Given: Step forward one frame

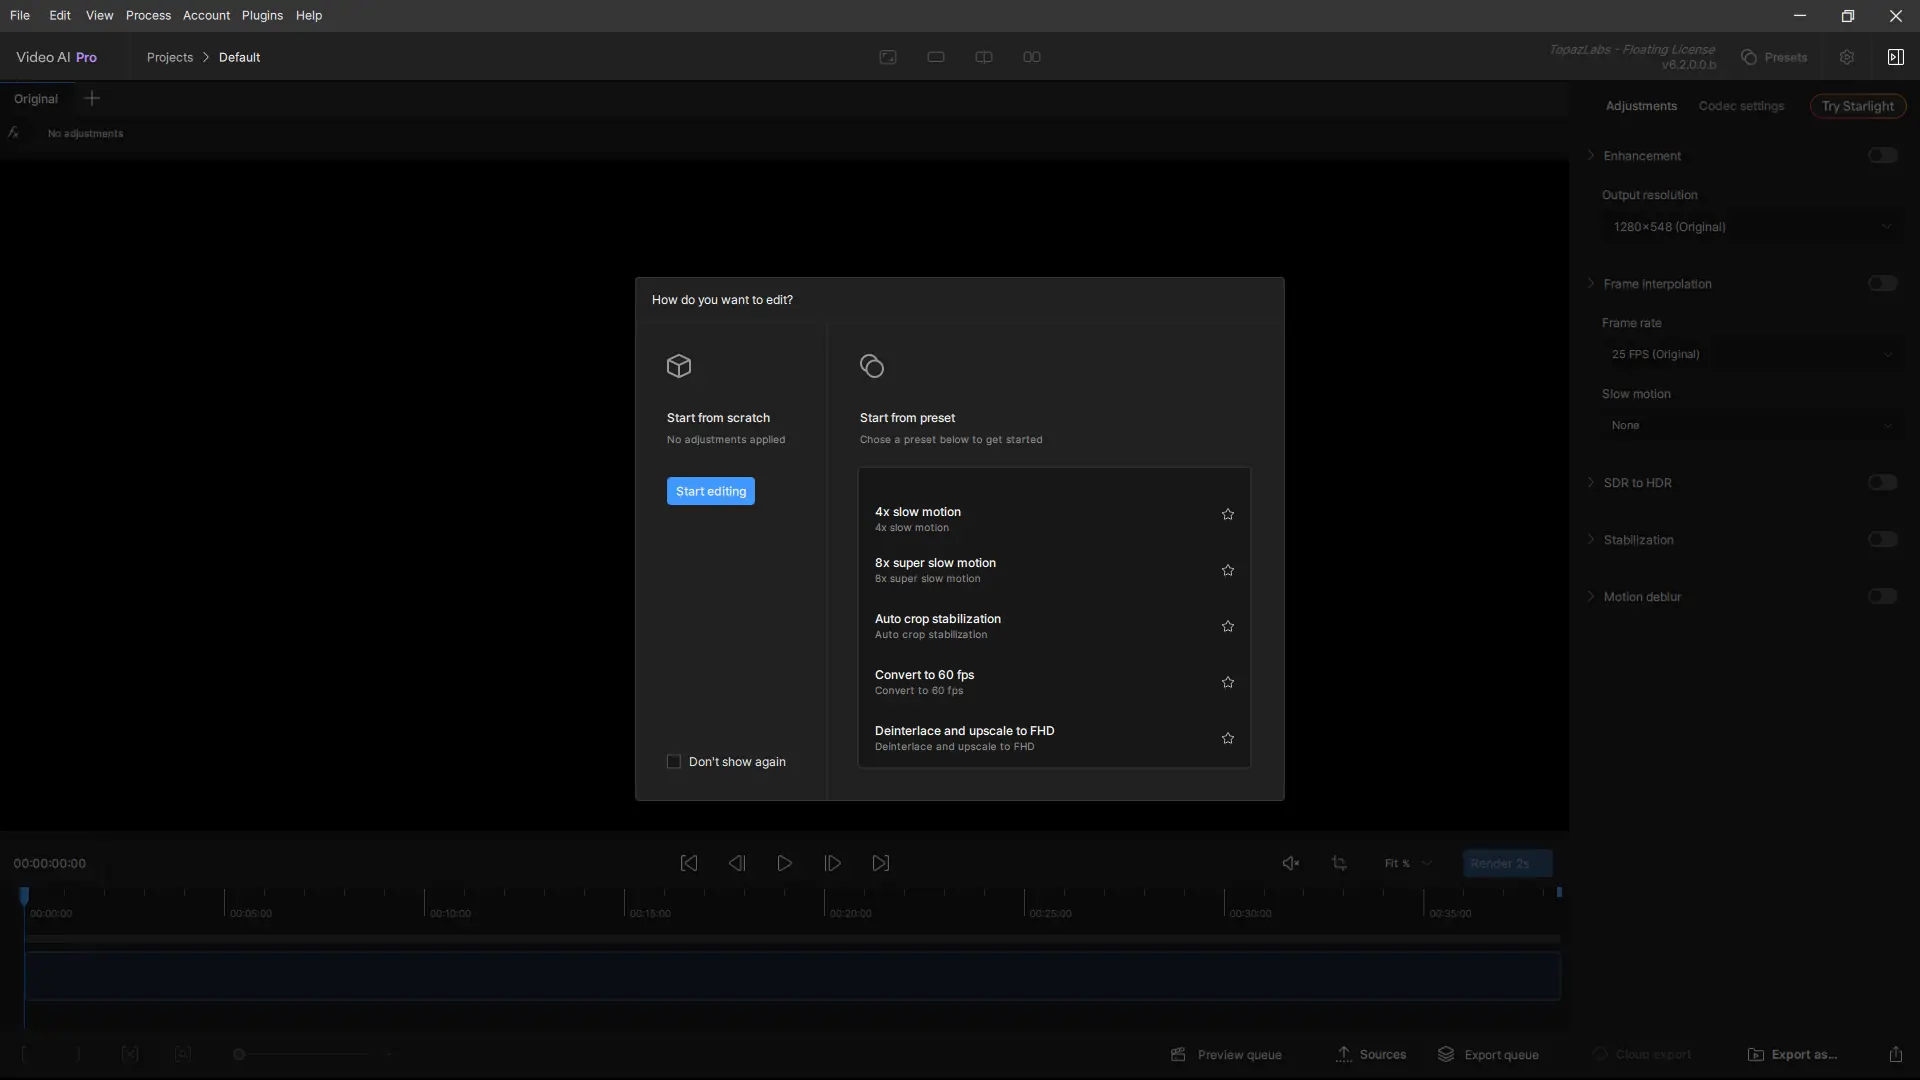Looking at the screenshot, I should pos(832,863).
